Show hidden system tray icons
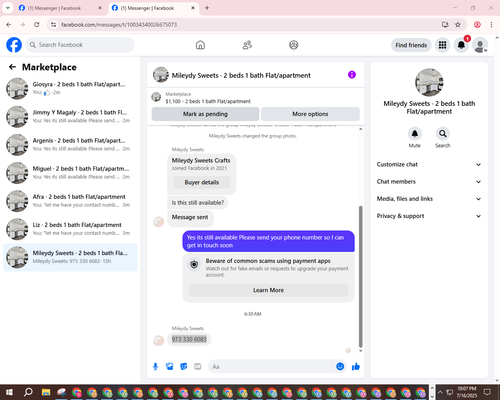The height and width of the screenshot is (400, 500). (440, 392)
